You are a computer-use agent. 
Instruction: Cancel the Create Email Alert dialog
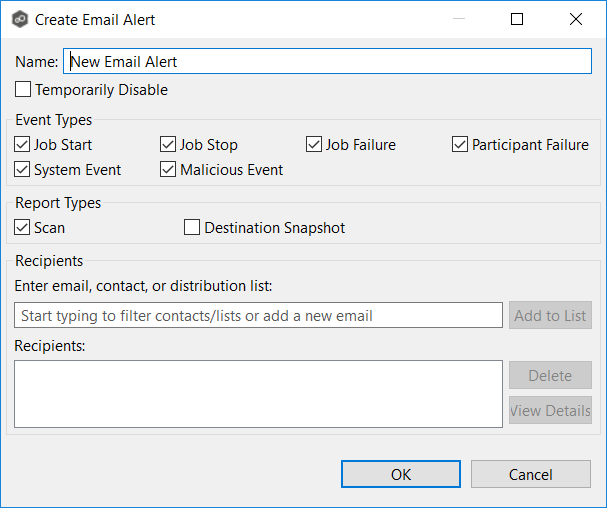tap(530, 474)
